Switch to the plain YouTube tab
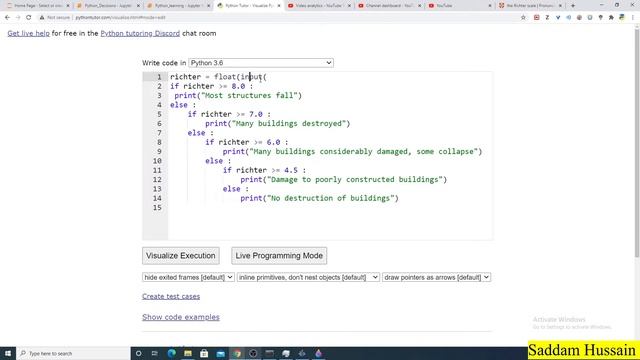 click(460, 6)
